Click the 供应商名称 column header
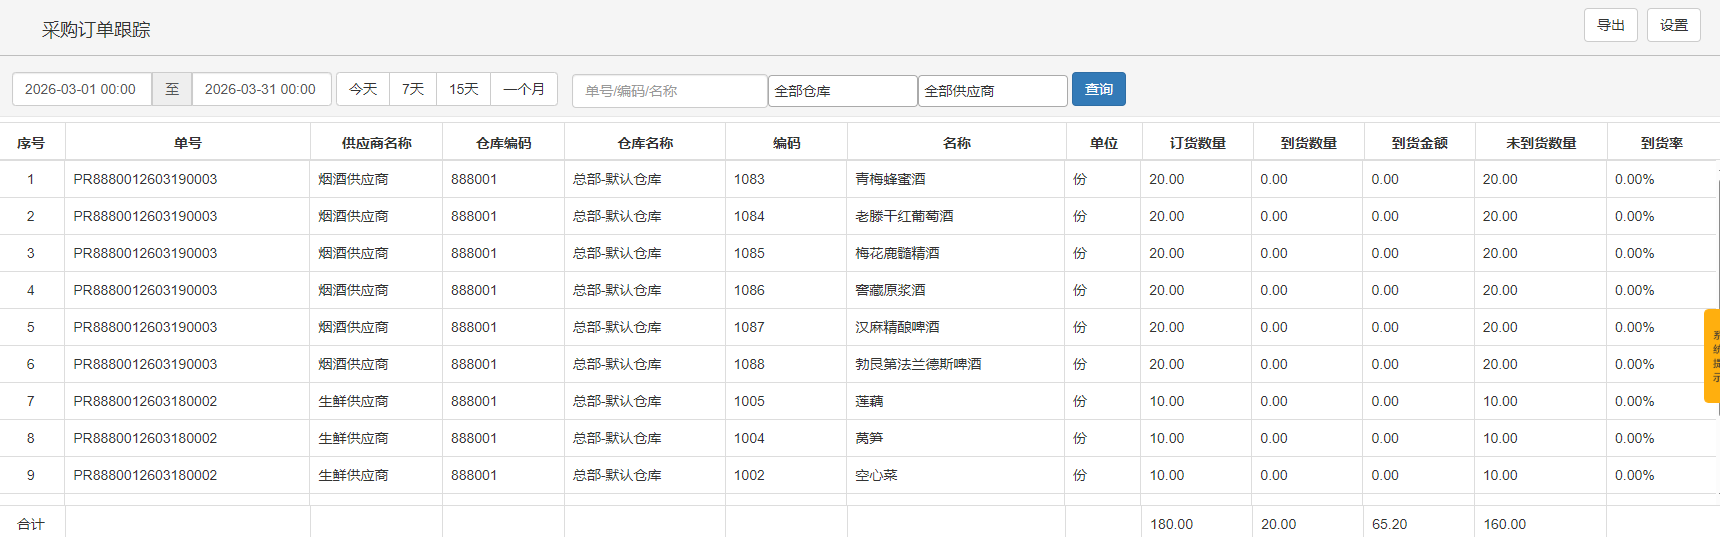 [376, 143]
